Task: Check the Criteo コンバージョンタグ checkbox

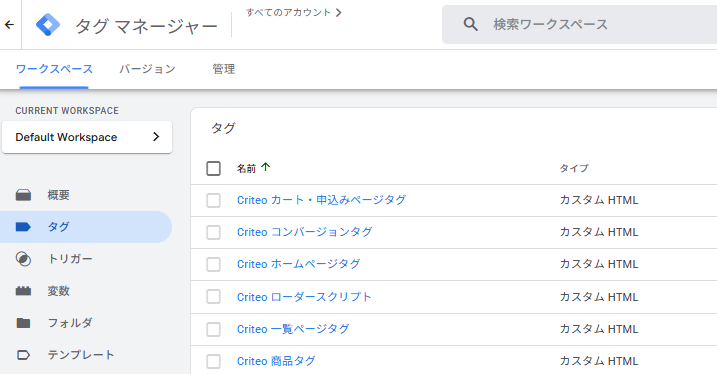Action: pos(214,232)
